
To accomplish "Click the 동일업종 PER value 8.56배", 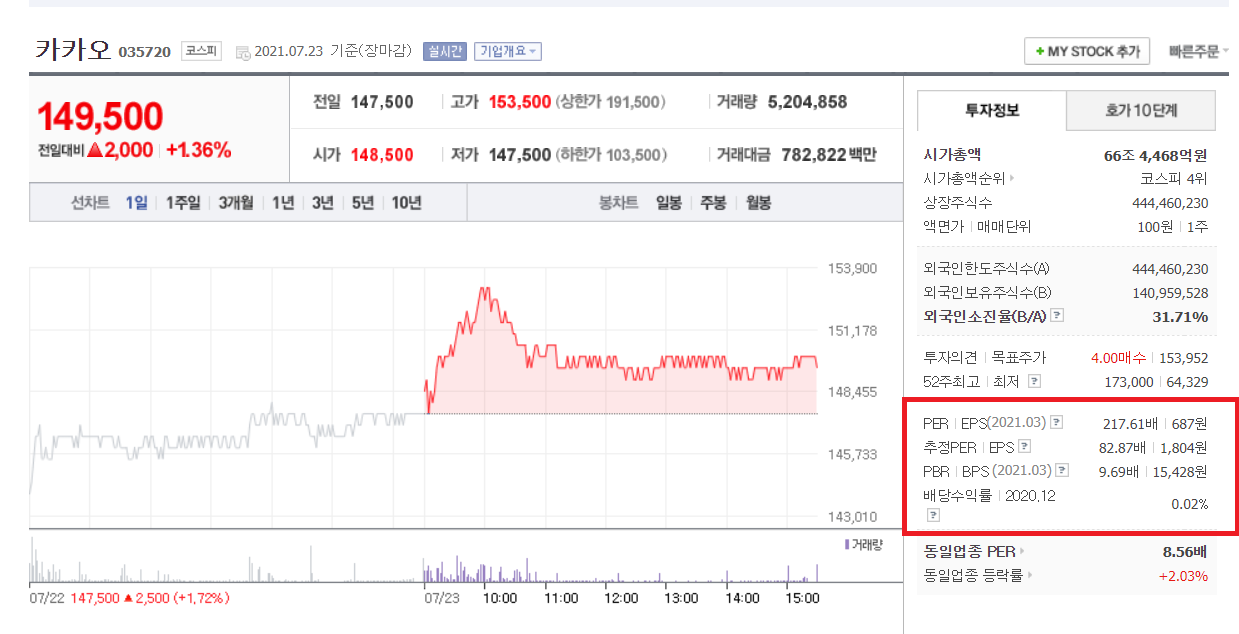I will (1183, 551).
